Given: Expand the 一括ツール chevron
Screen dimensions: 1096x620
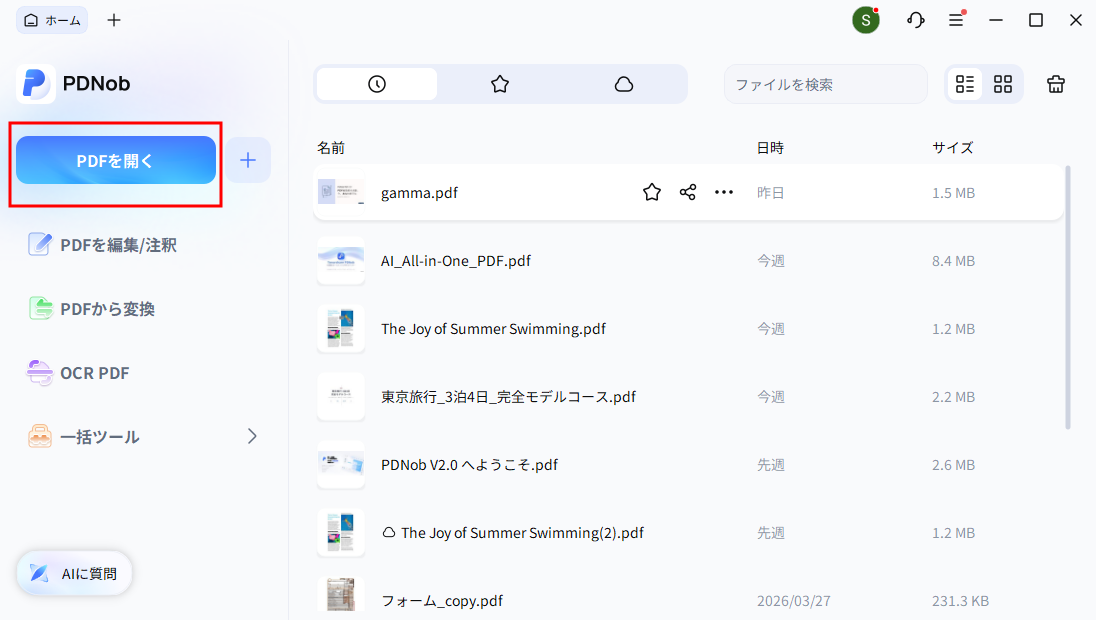Looking at the screenshot, I should pos(252,436).
